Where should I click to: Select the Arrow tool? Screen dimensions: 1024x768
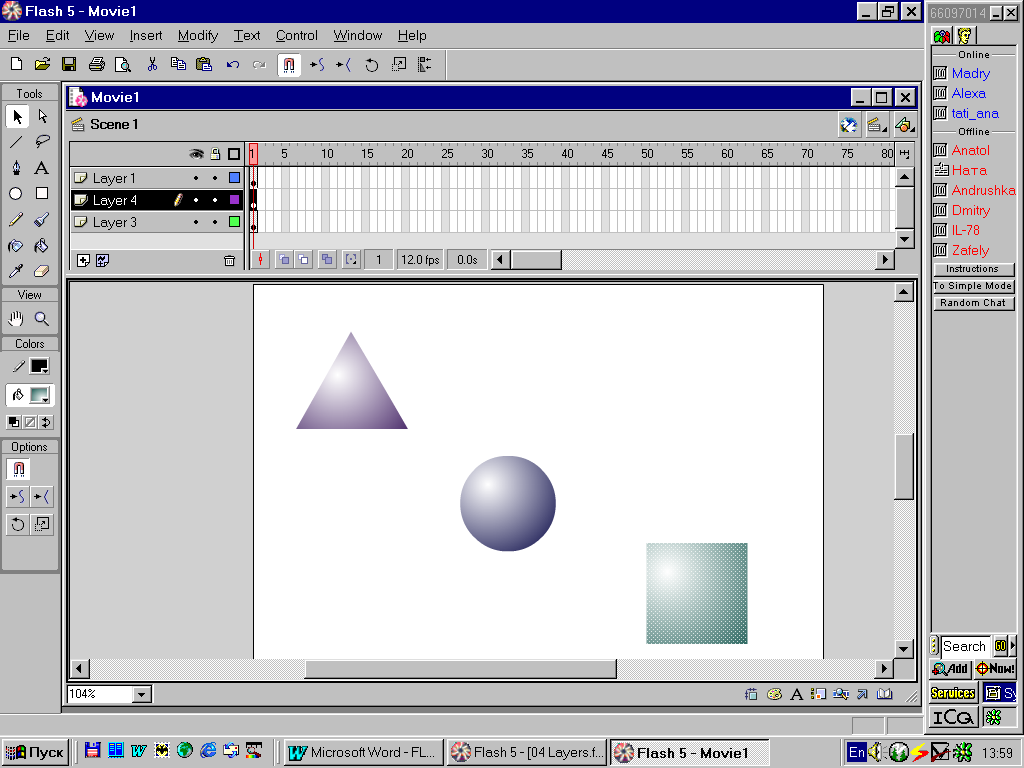pyautogui.click(x=17, y=116)
